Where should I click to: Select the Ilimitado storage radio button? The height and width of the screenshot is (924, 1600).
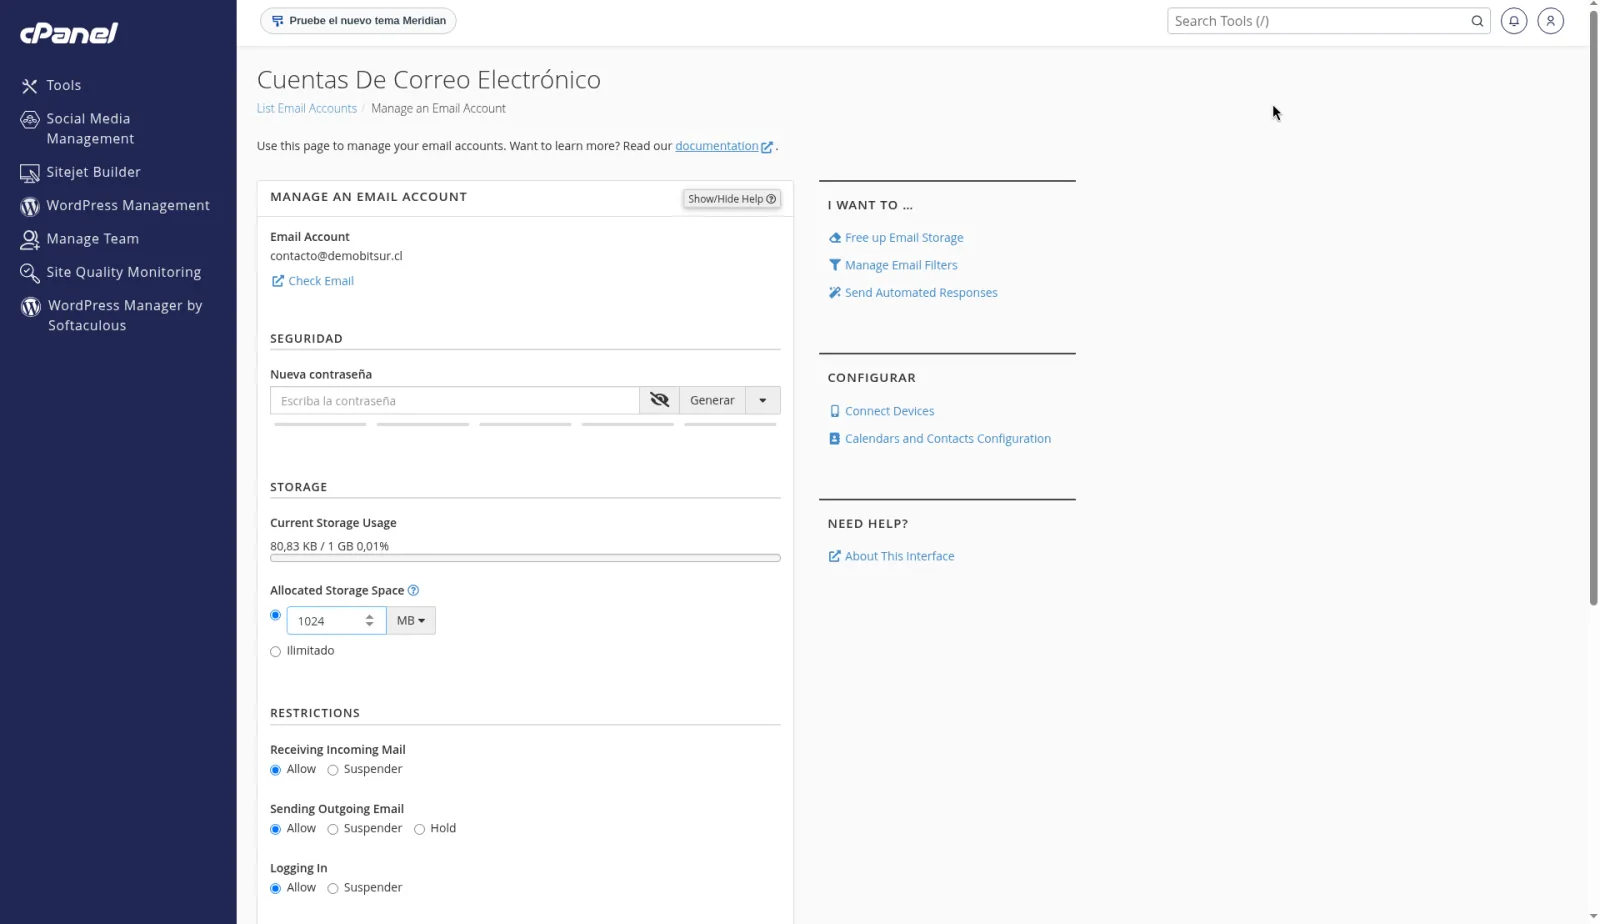click(276, 652)
